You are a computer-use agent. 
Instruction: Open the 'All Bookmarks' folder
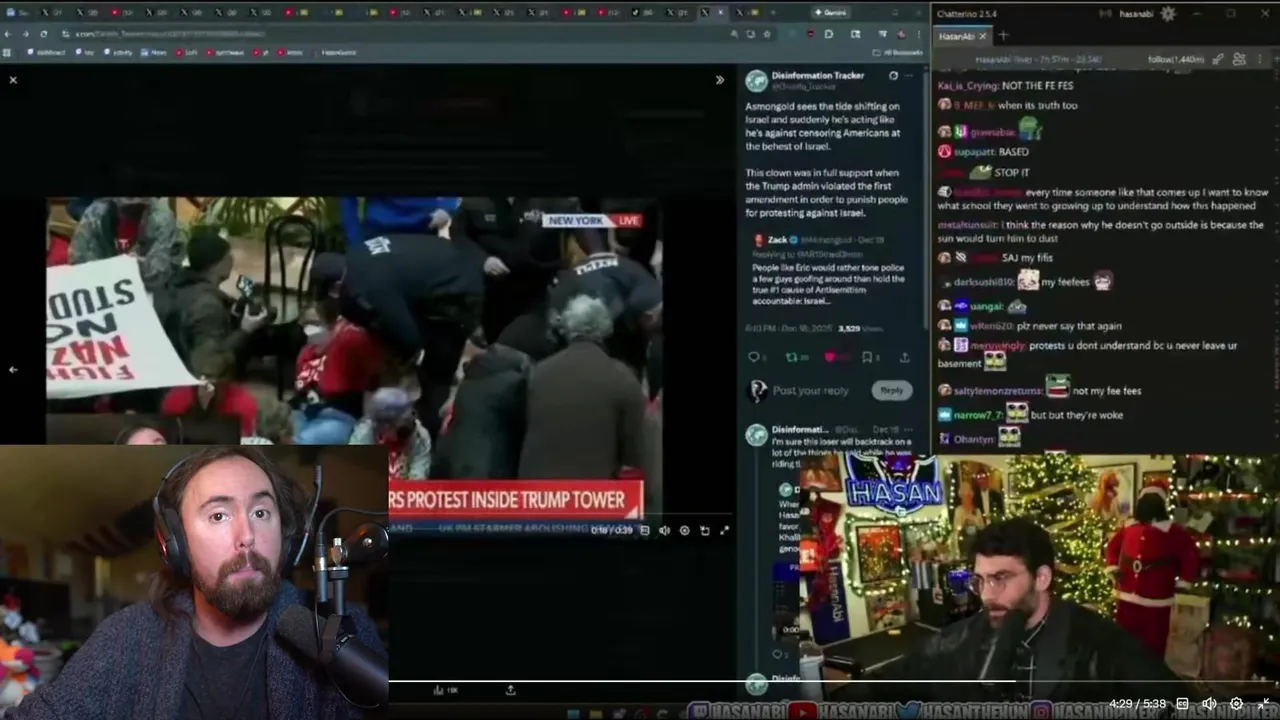tap(897, 52)
